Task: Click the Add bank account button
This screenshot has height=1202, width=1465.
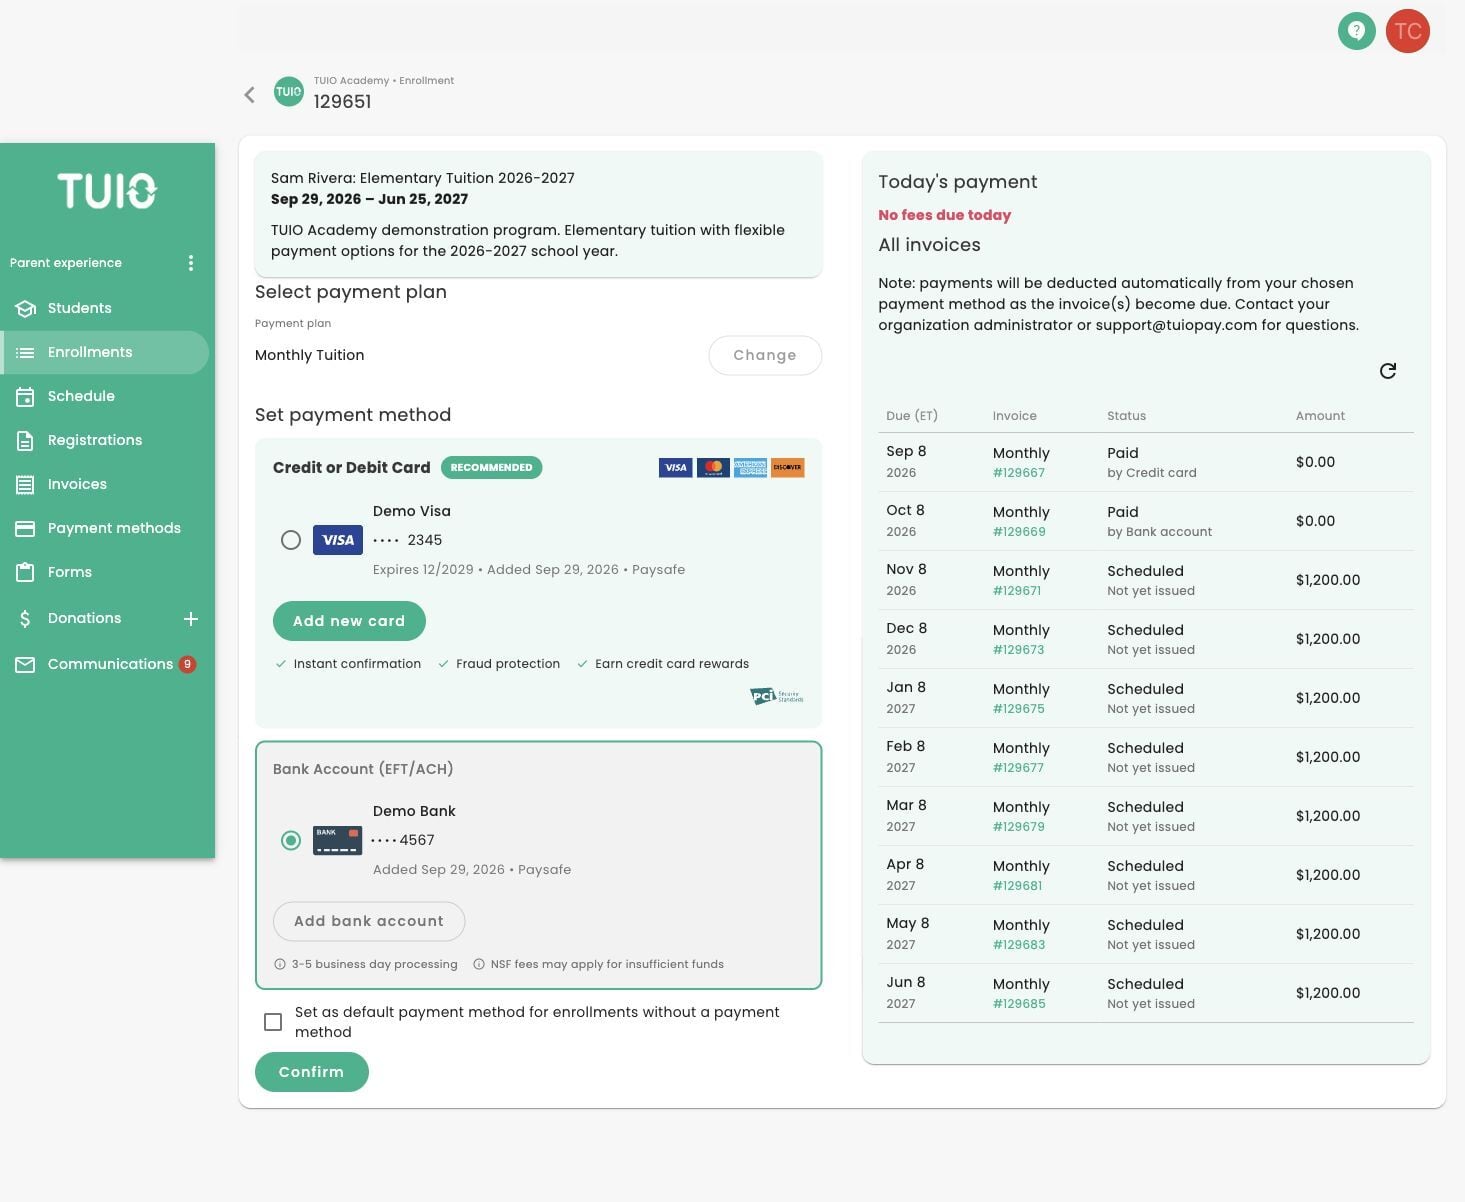Action: [x=369, y=921]
